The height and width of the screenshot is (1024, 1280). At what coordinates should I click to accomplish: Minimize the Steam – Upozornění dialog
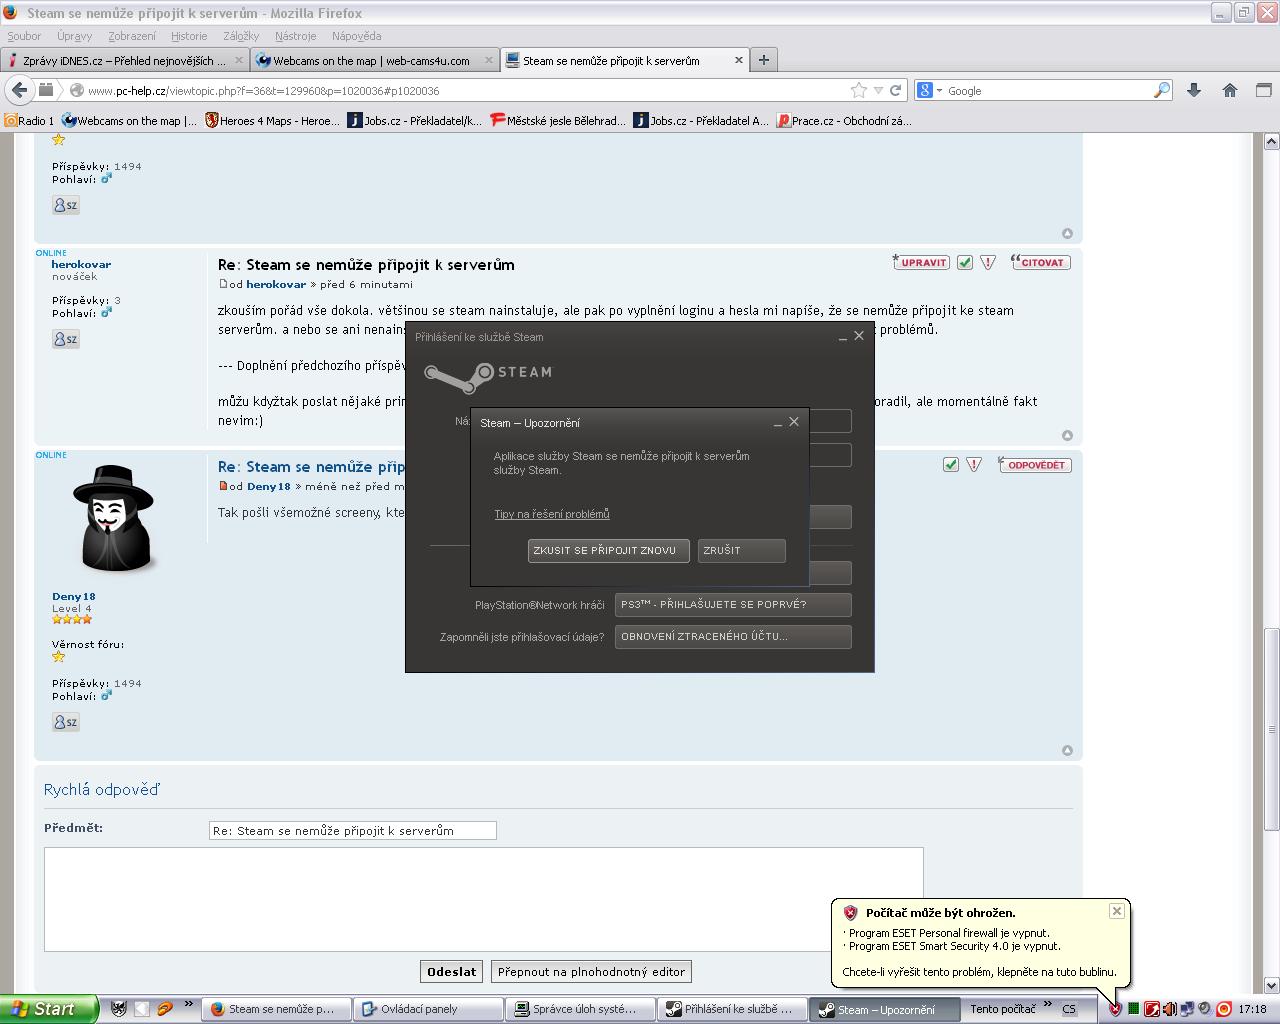click(x=777, y=423)
